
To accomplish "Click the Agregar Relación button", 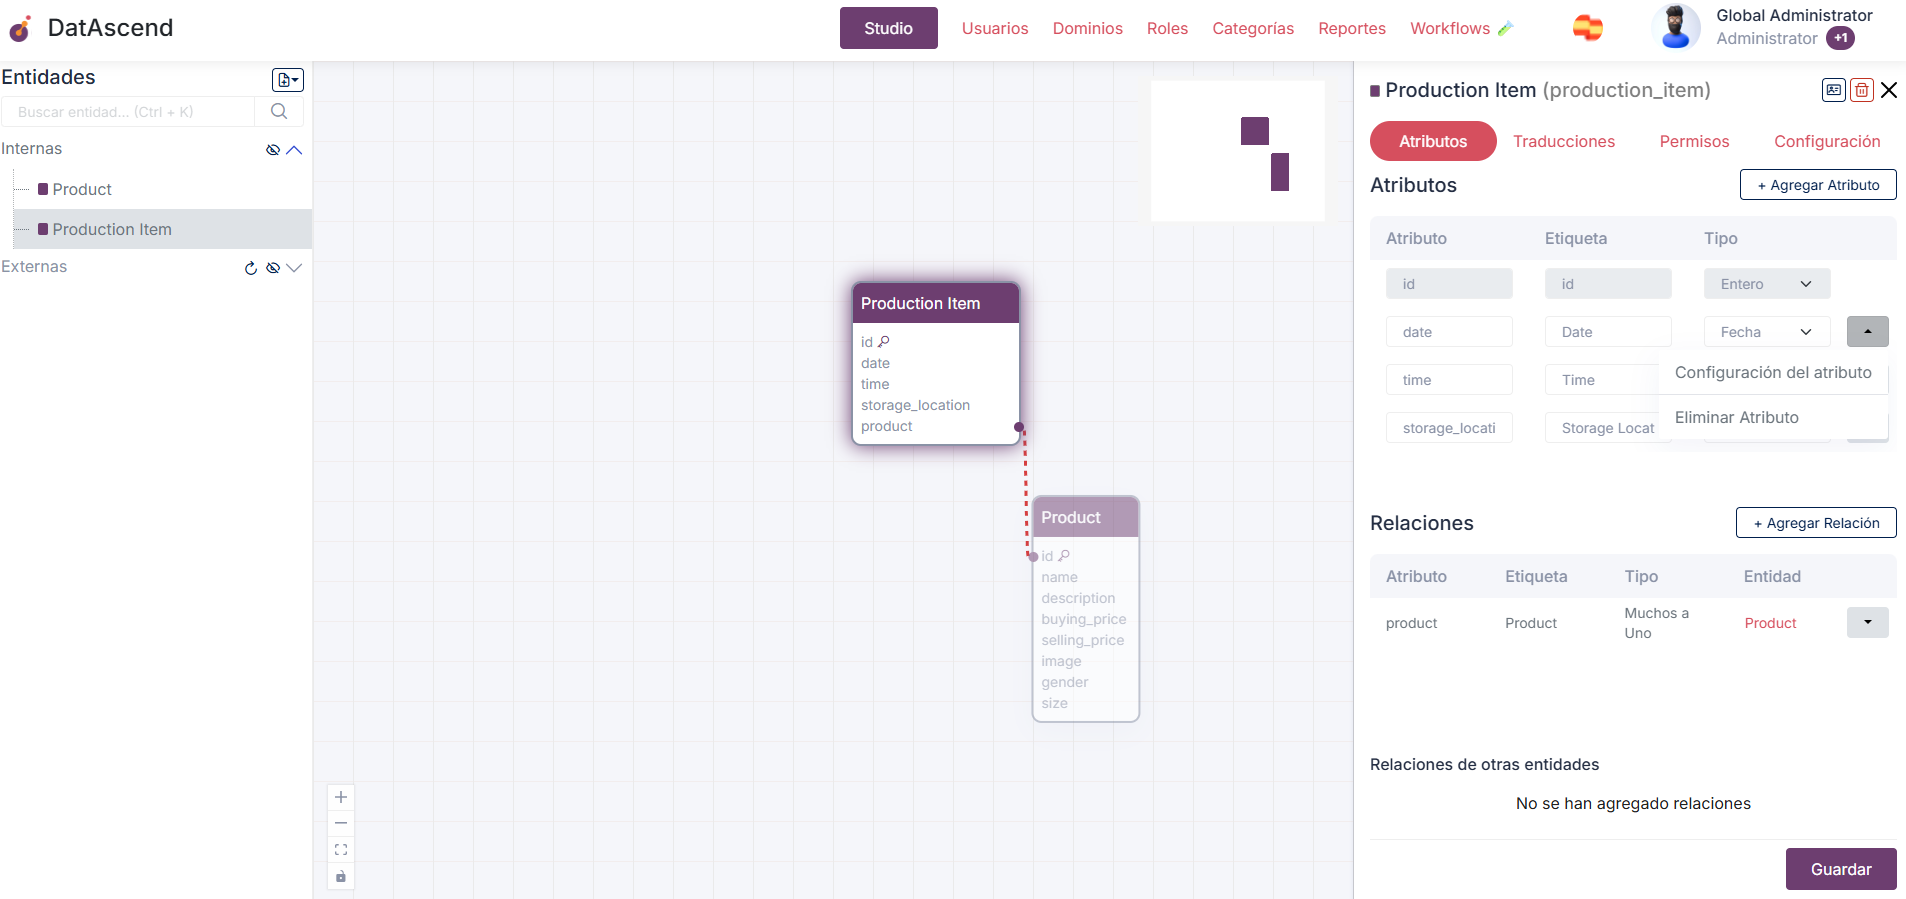I will [x=1815, y=523].
